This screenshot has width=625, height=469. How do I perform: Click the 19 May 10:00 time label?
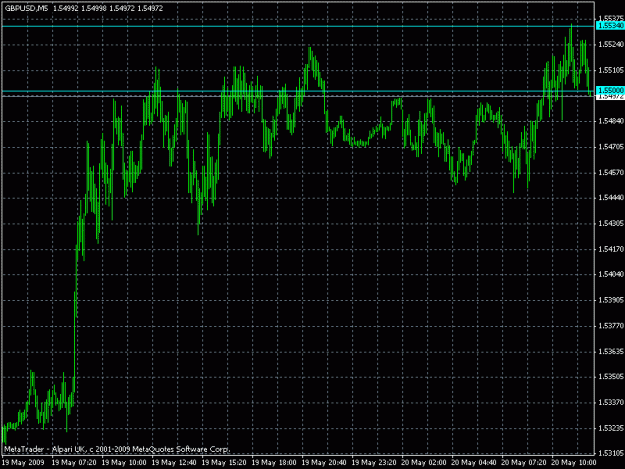124,463
